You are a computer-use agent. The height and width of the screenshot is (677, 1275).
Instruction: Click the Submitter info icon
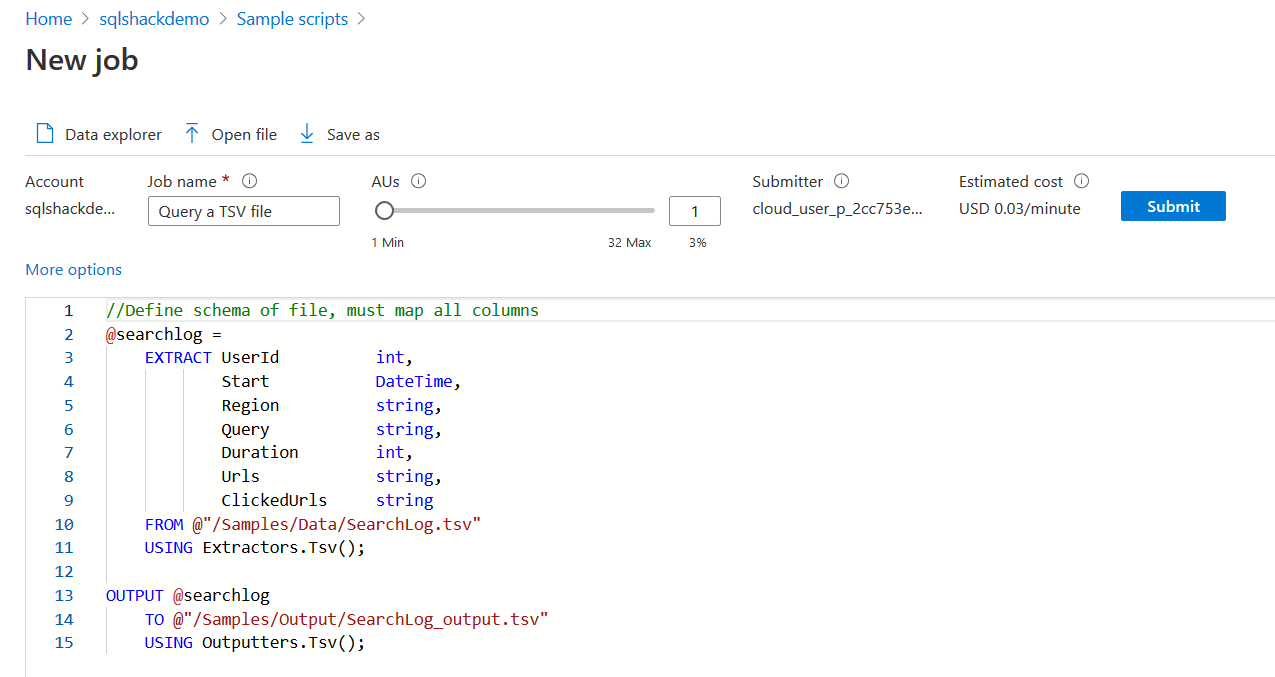pyautogui.click(x=842, y=181)
